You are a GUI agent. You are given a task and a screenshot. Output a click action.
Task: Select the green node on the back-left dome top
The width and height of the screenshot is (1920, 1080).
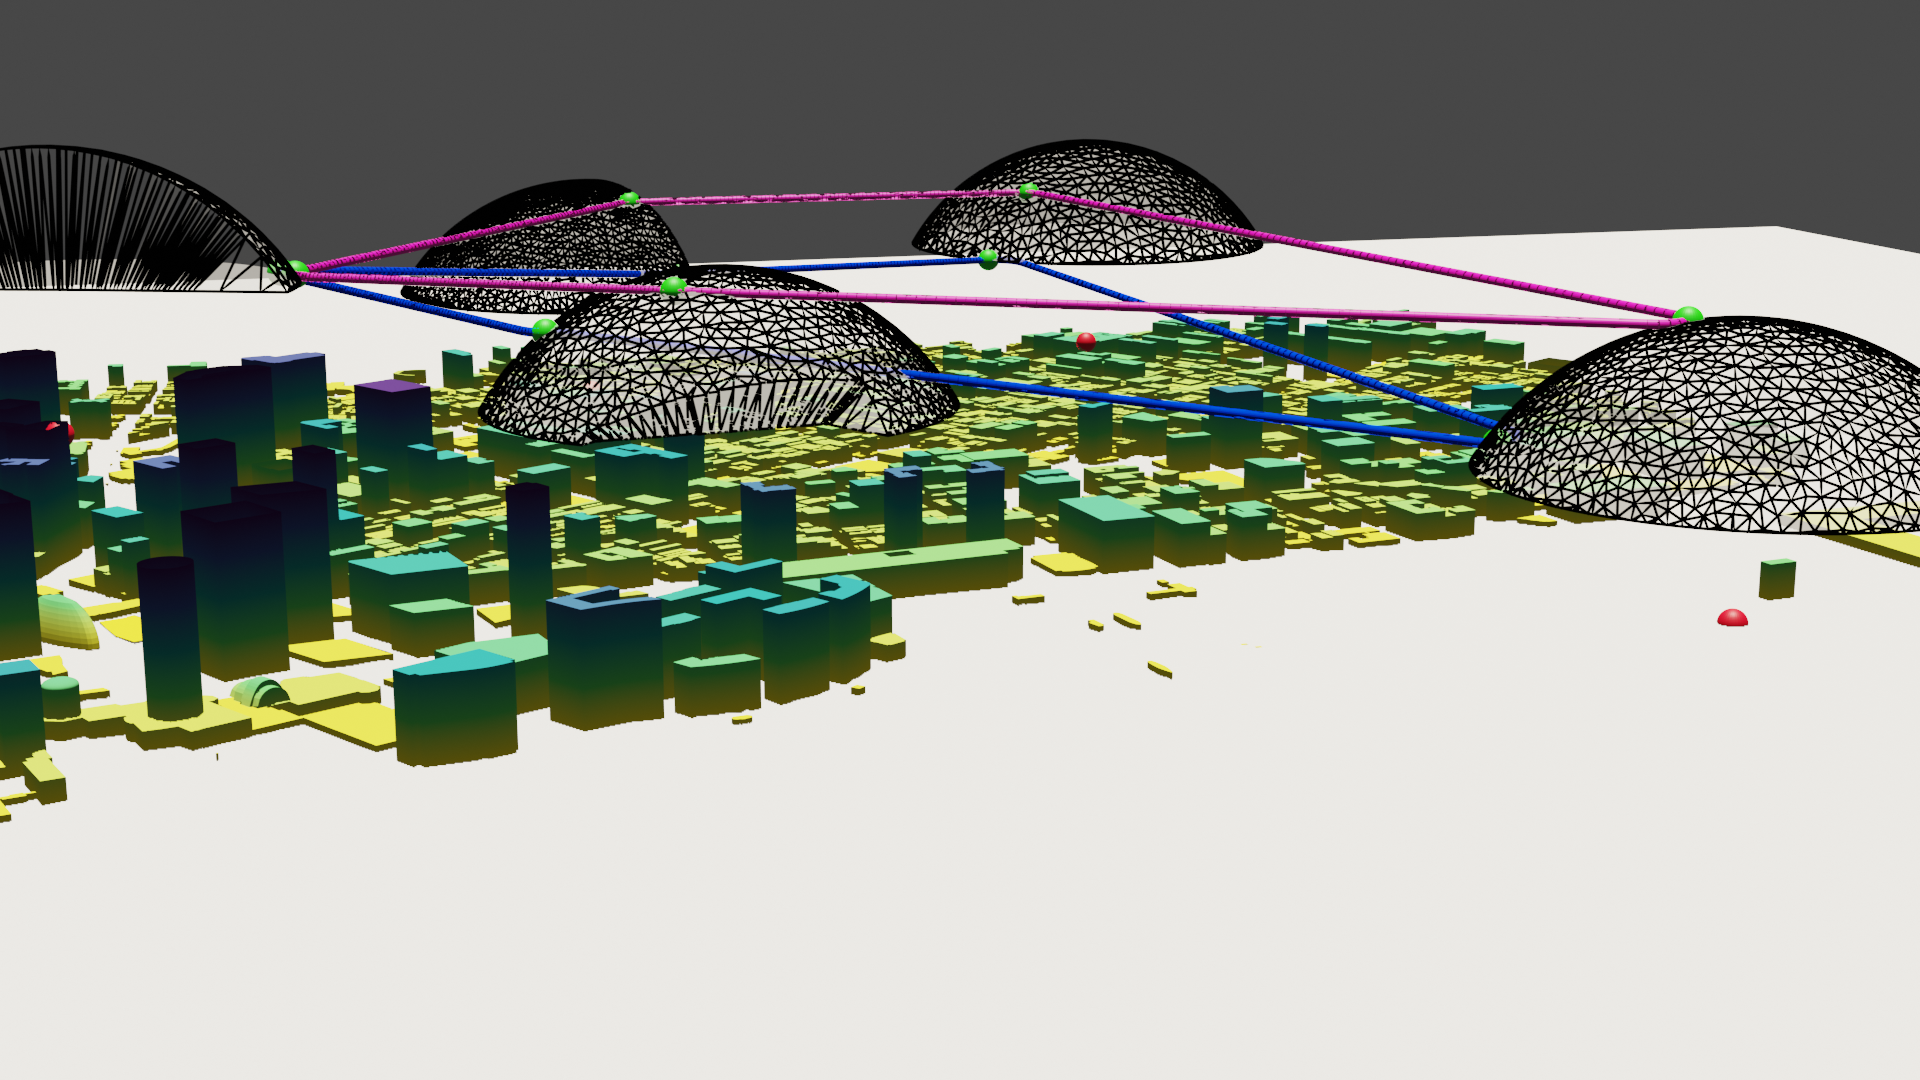pos(629,198)
